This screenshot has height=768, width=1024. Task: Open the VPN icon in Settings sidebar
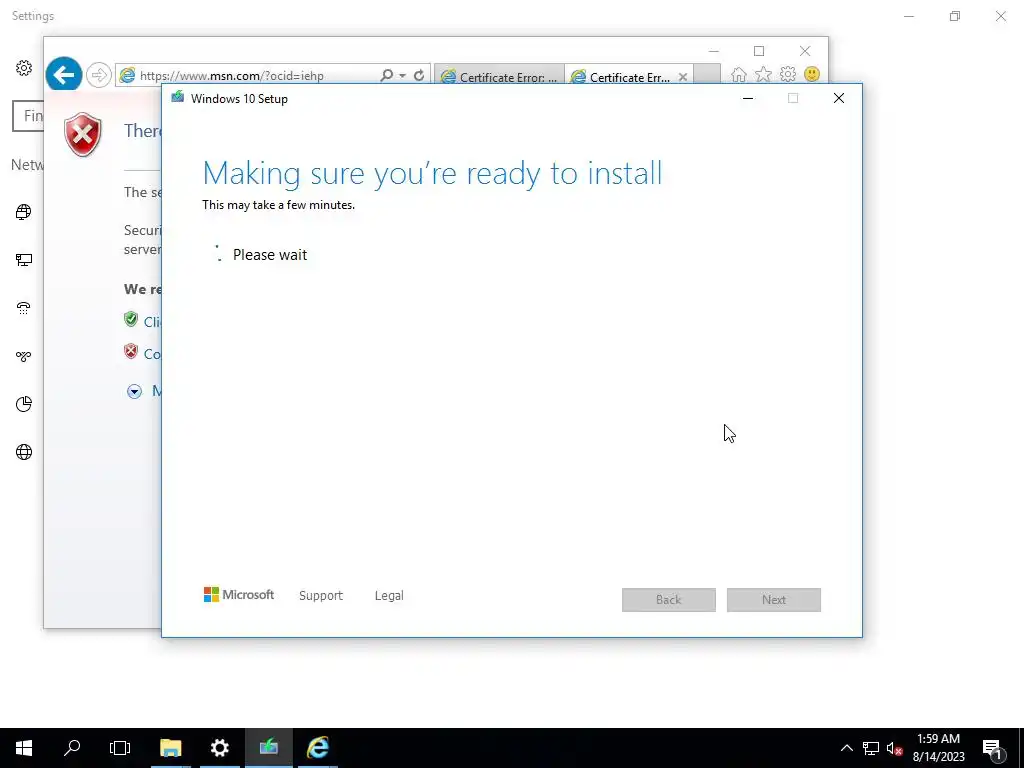click(x=24, y=357)
